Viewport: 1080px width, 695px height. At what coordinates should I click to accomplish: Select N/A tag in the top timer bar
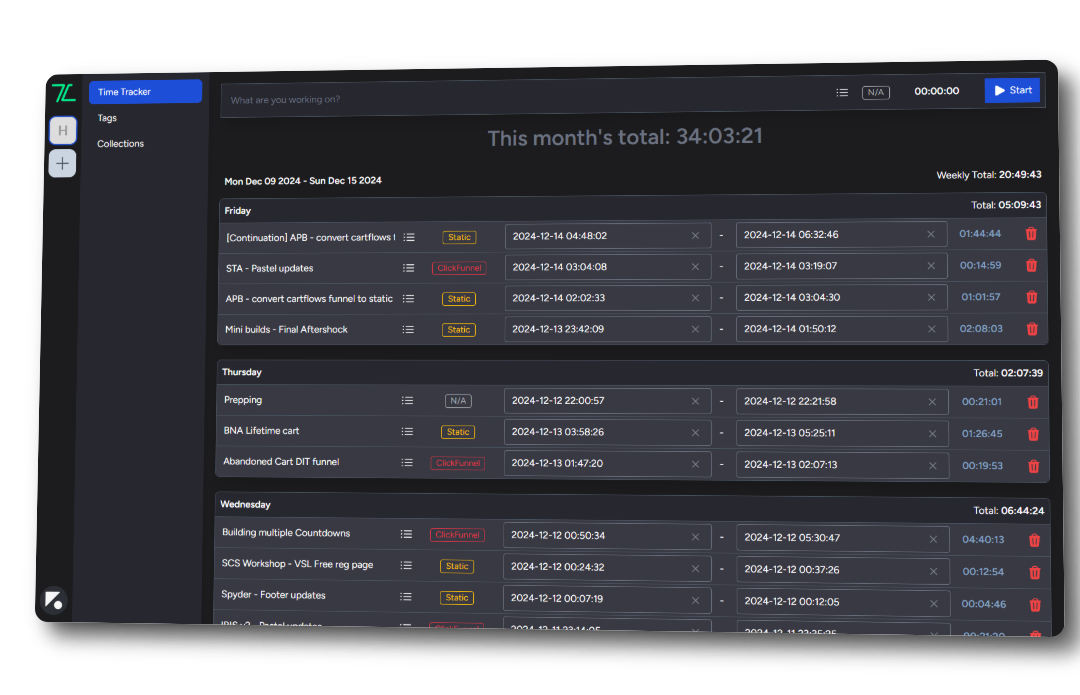[875, 92]
